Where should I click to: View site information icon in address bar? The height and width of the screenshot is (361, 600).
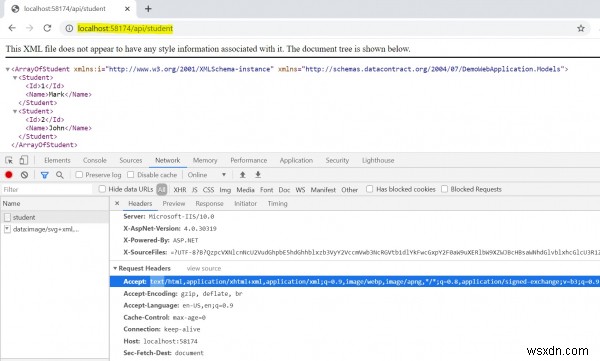[x=69, y=28]
